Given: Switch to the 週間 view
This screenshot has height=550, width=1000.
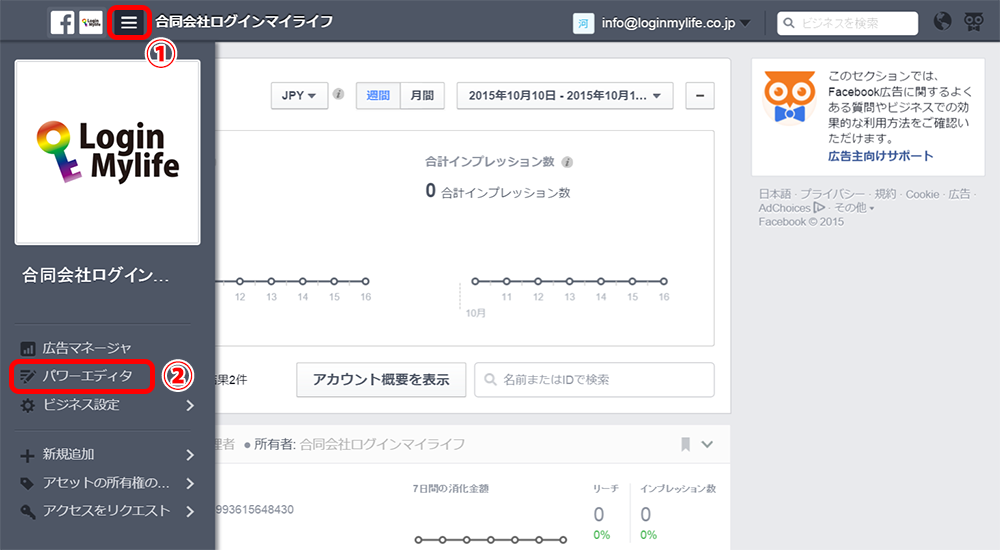Looking at the screenshot, I should 378,96.
